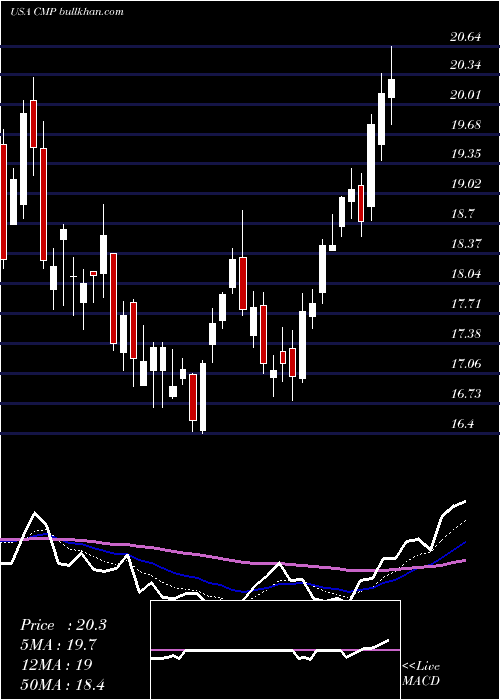Image resolution: width=500 pixels, height=700 pixels.
Task: Click the last candlestick with the tallest upper wick
Action: coord(392,88)
